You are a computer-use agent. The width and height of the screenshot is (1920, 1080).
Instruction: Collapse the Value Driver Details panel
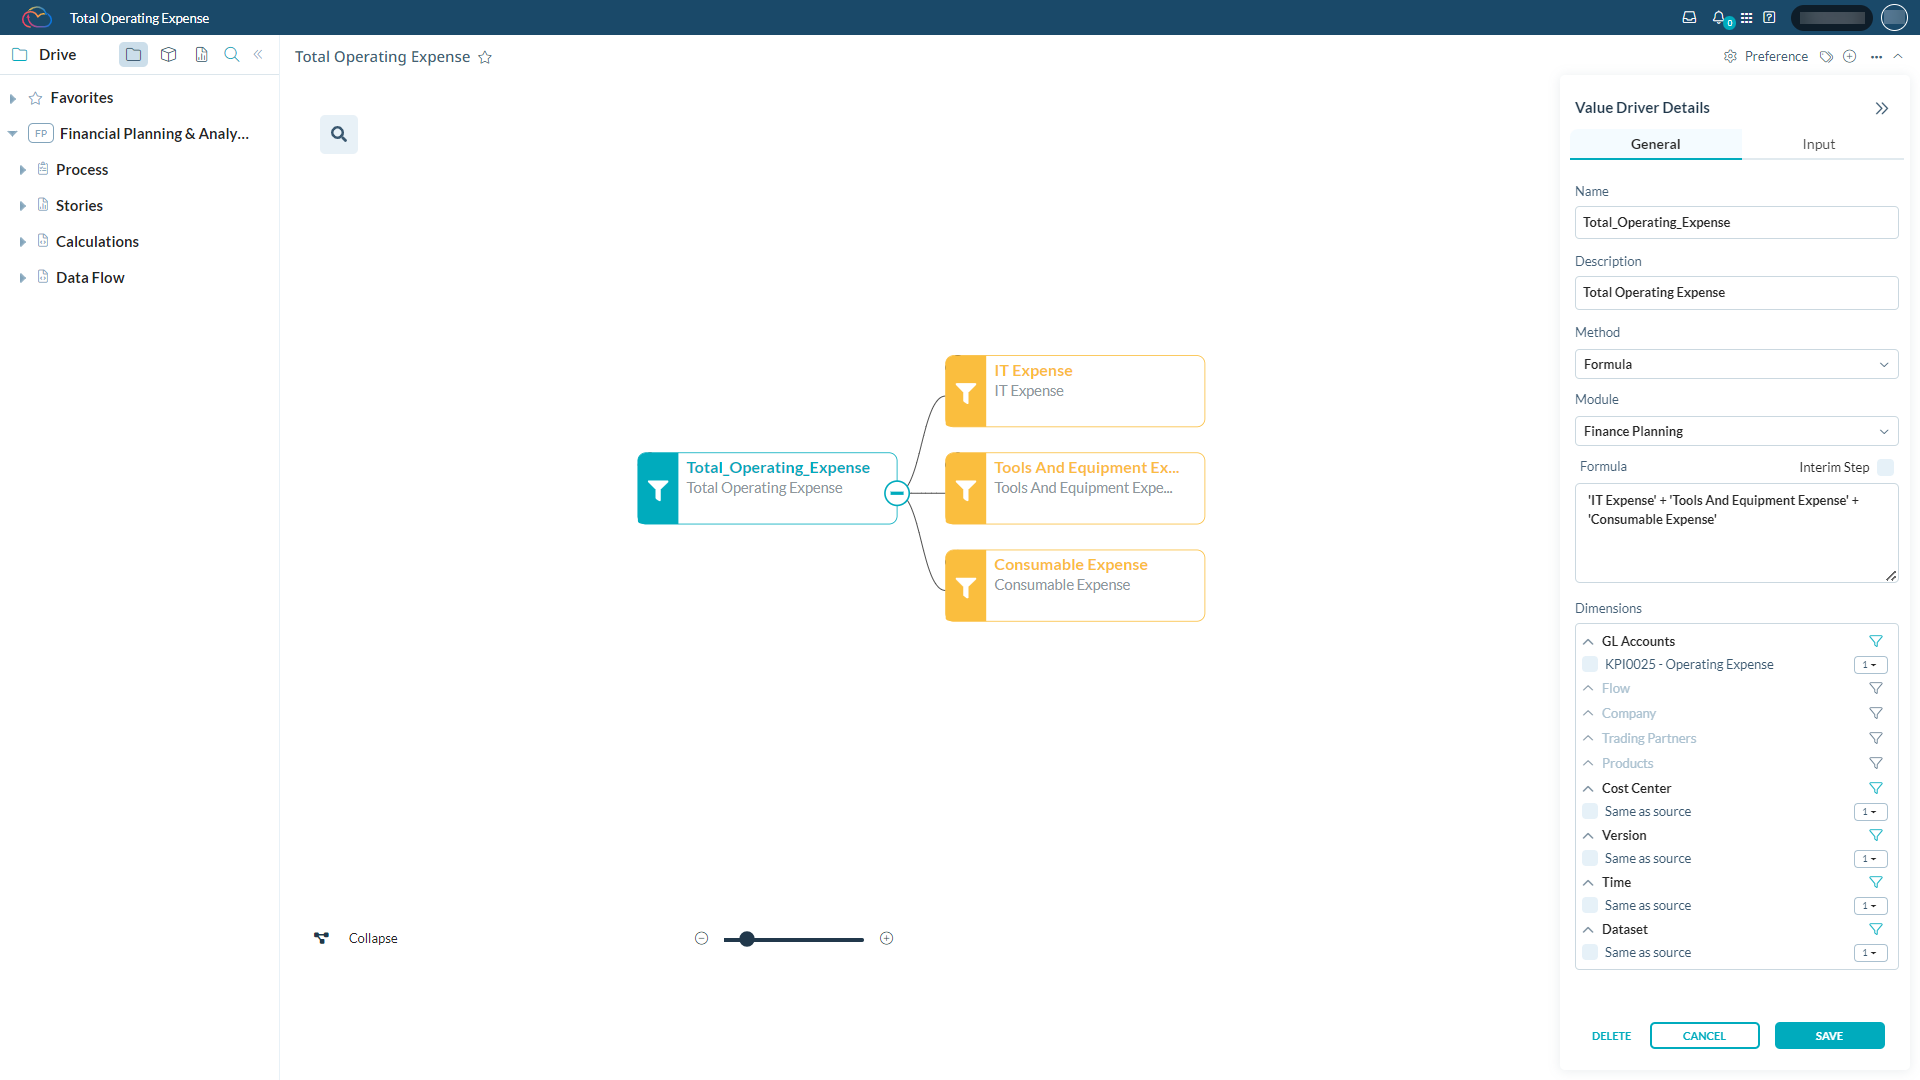tap(1882, 108)
